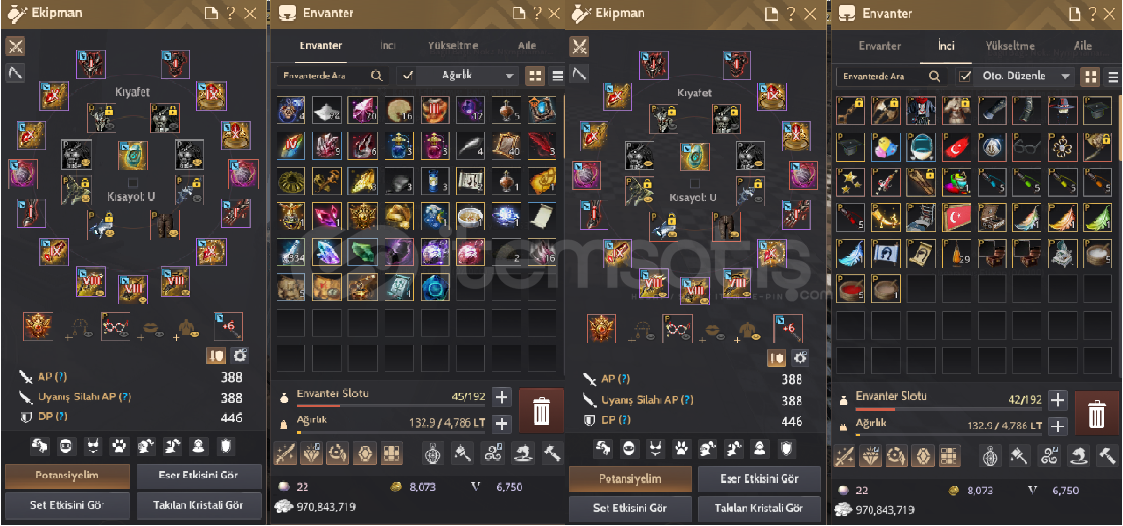Expand inventory slots with the plus beside 45/192

tap(502, 397)
